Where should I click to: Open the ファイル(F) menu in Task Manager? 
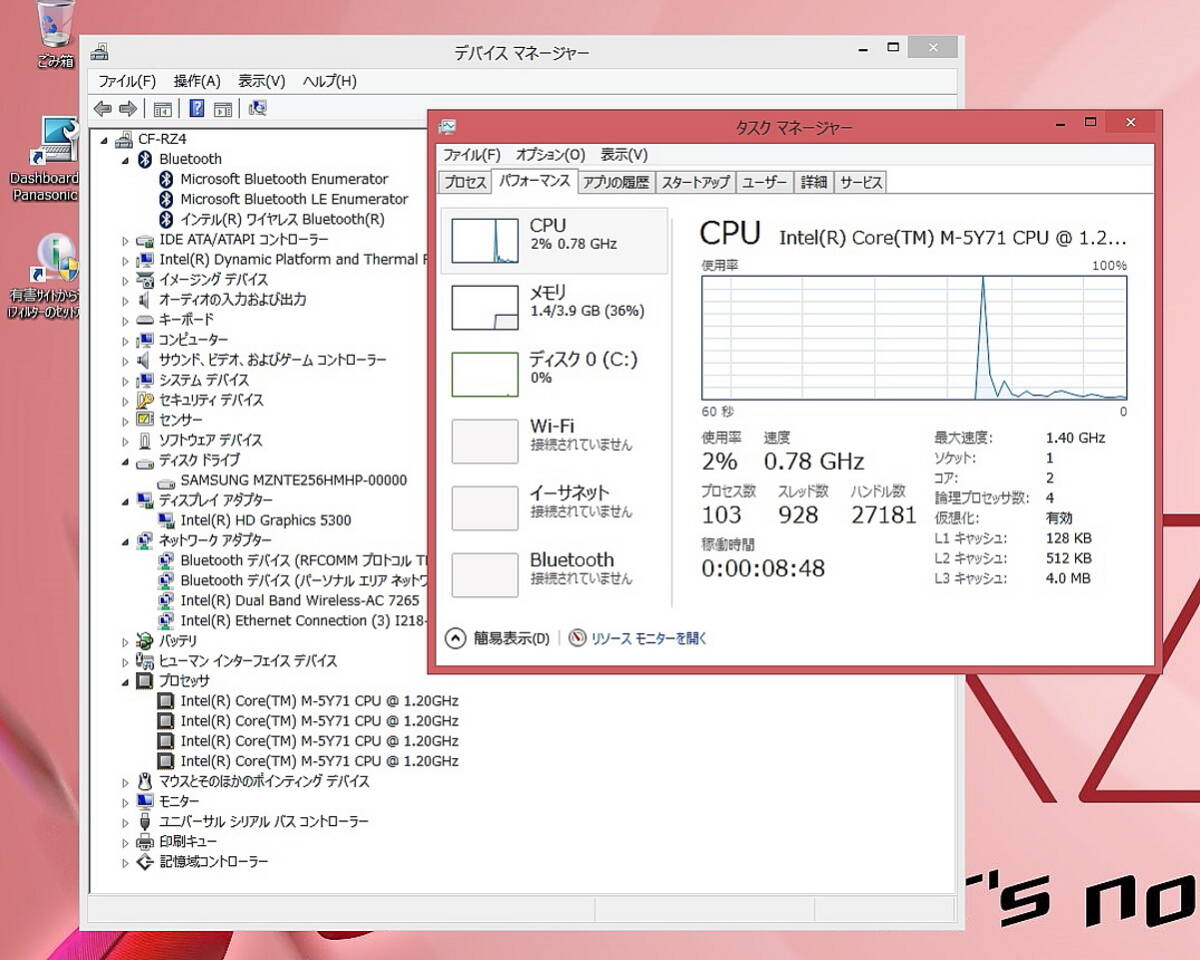click(471, 155)
